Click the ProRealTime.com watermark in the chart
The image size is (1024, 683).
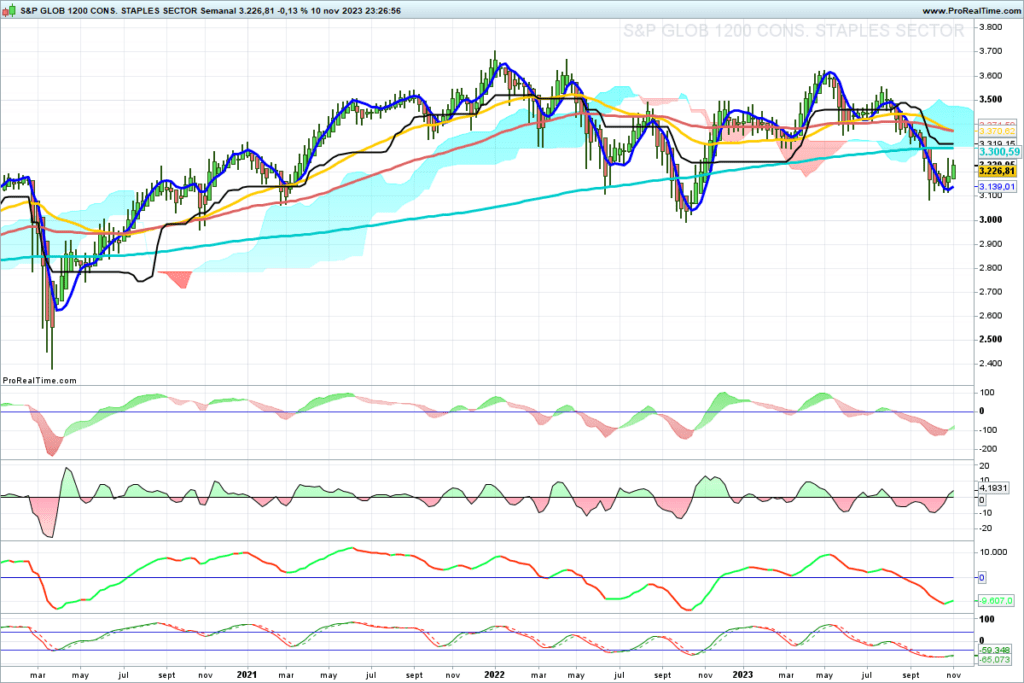(41, 380)
